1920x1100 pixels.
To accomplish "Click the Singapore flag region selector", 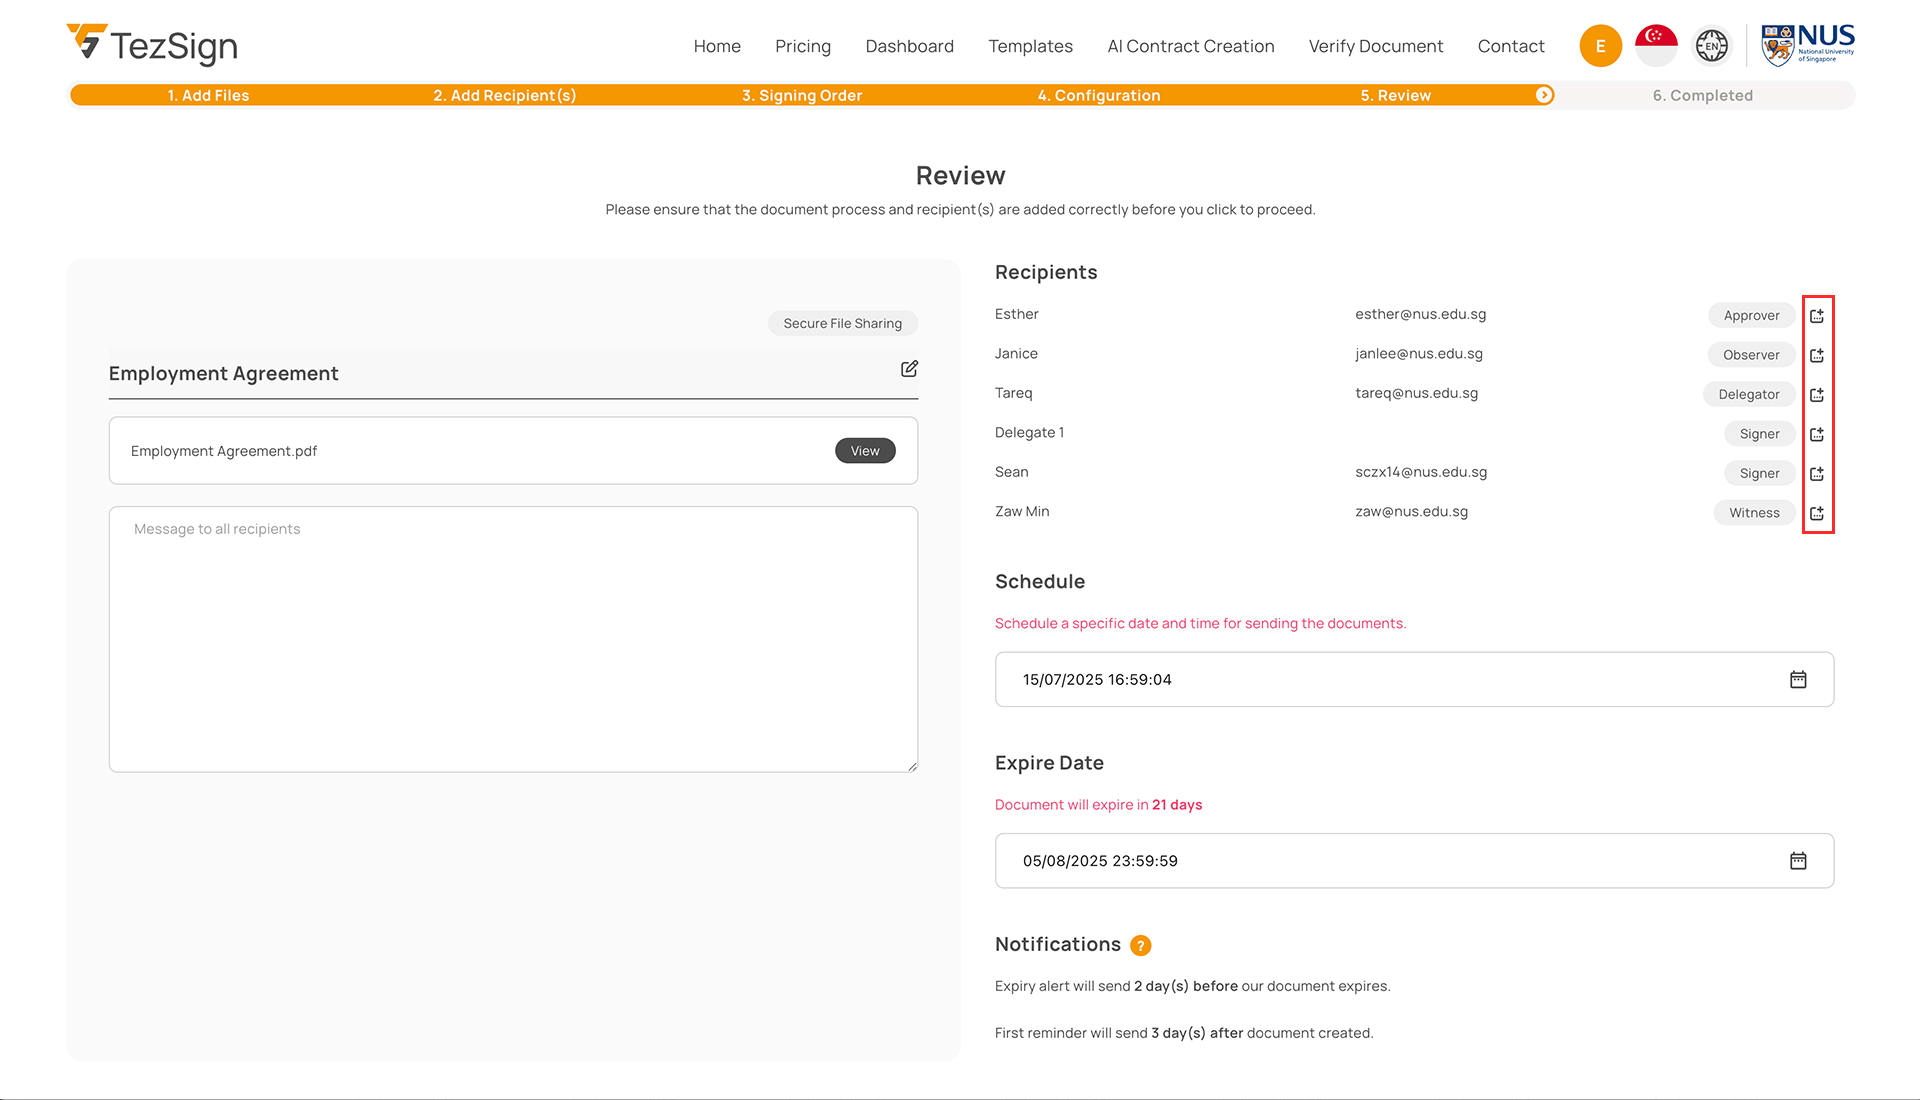I will tap(1656, 46).
